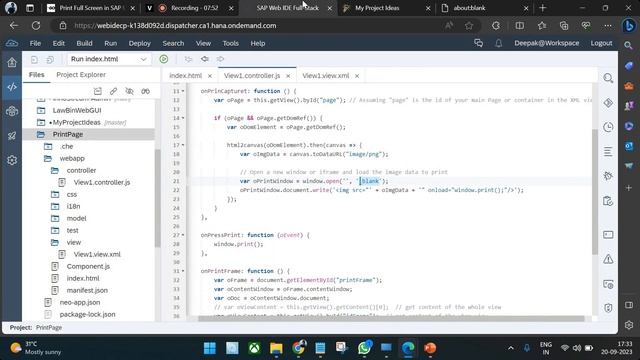Viewport: 640px width, 360px height.
Task: Switch to the View1.view.xml editor tab
Action: pyautogui.click(x=326, y=76)
